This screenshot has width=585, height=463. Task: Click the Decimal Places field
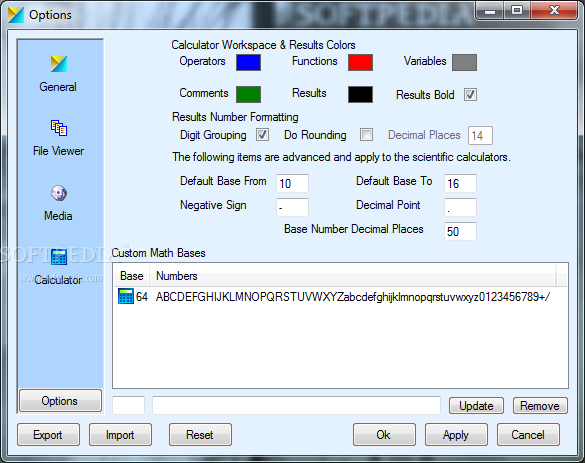[x=481, y=135]
